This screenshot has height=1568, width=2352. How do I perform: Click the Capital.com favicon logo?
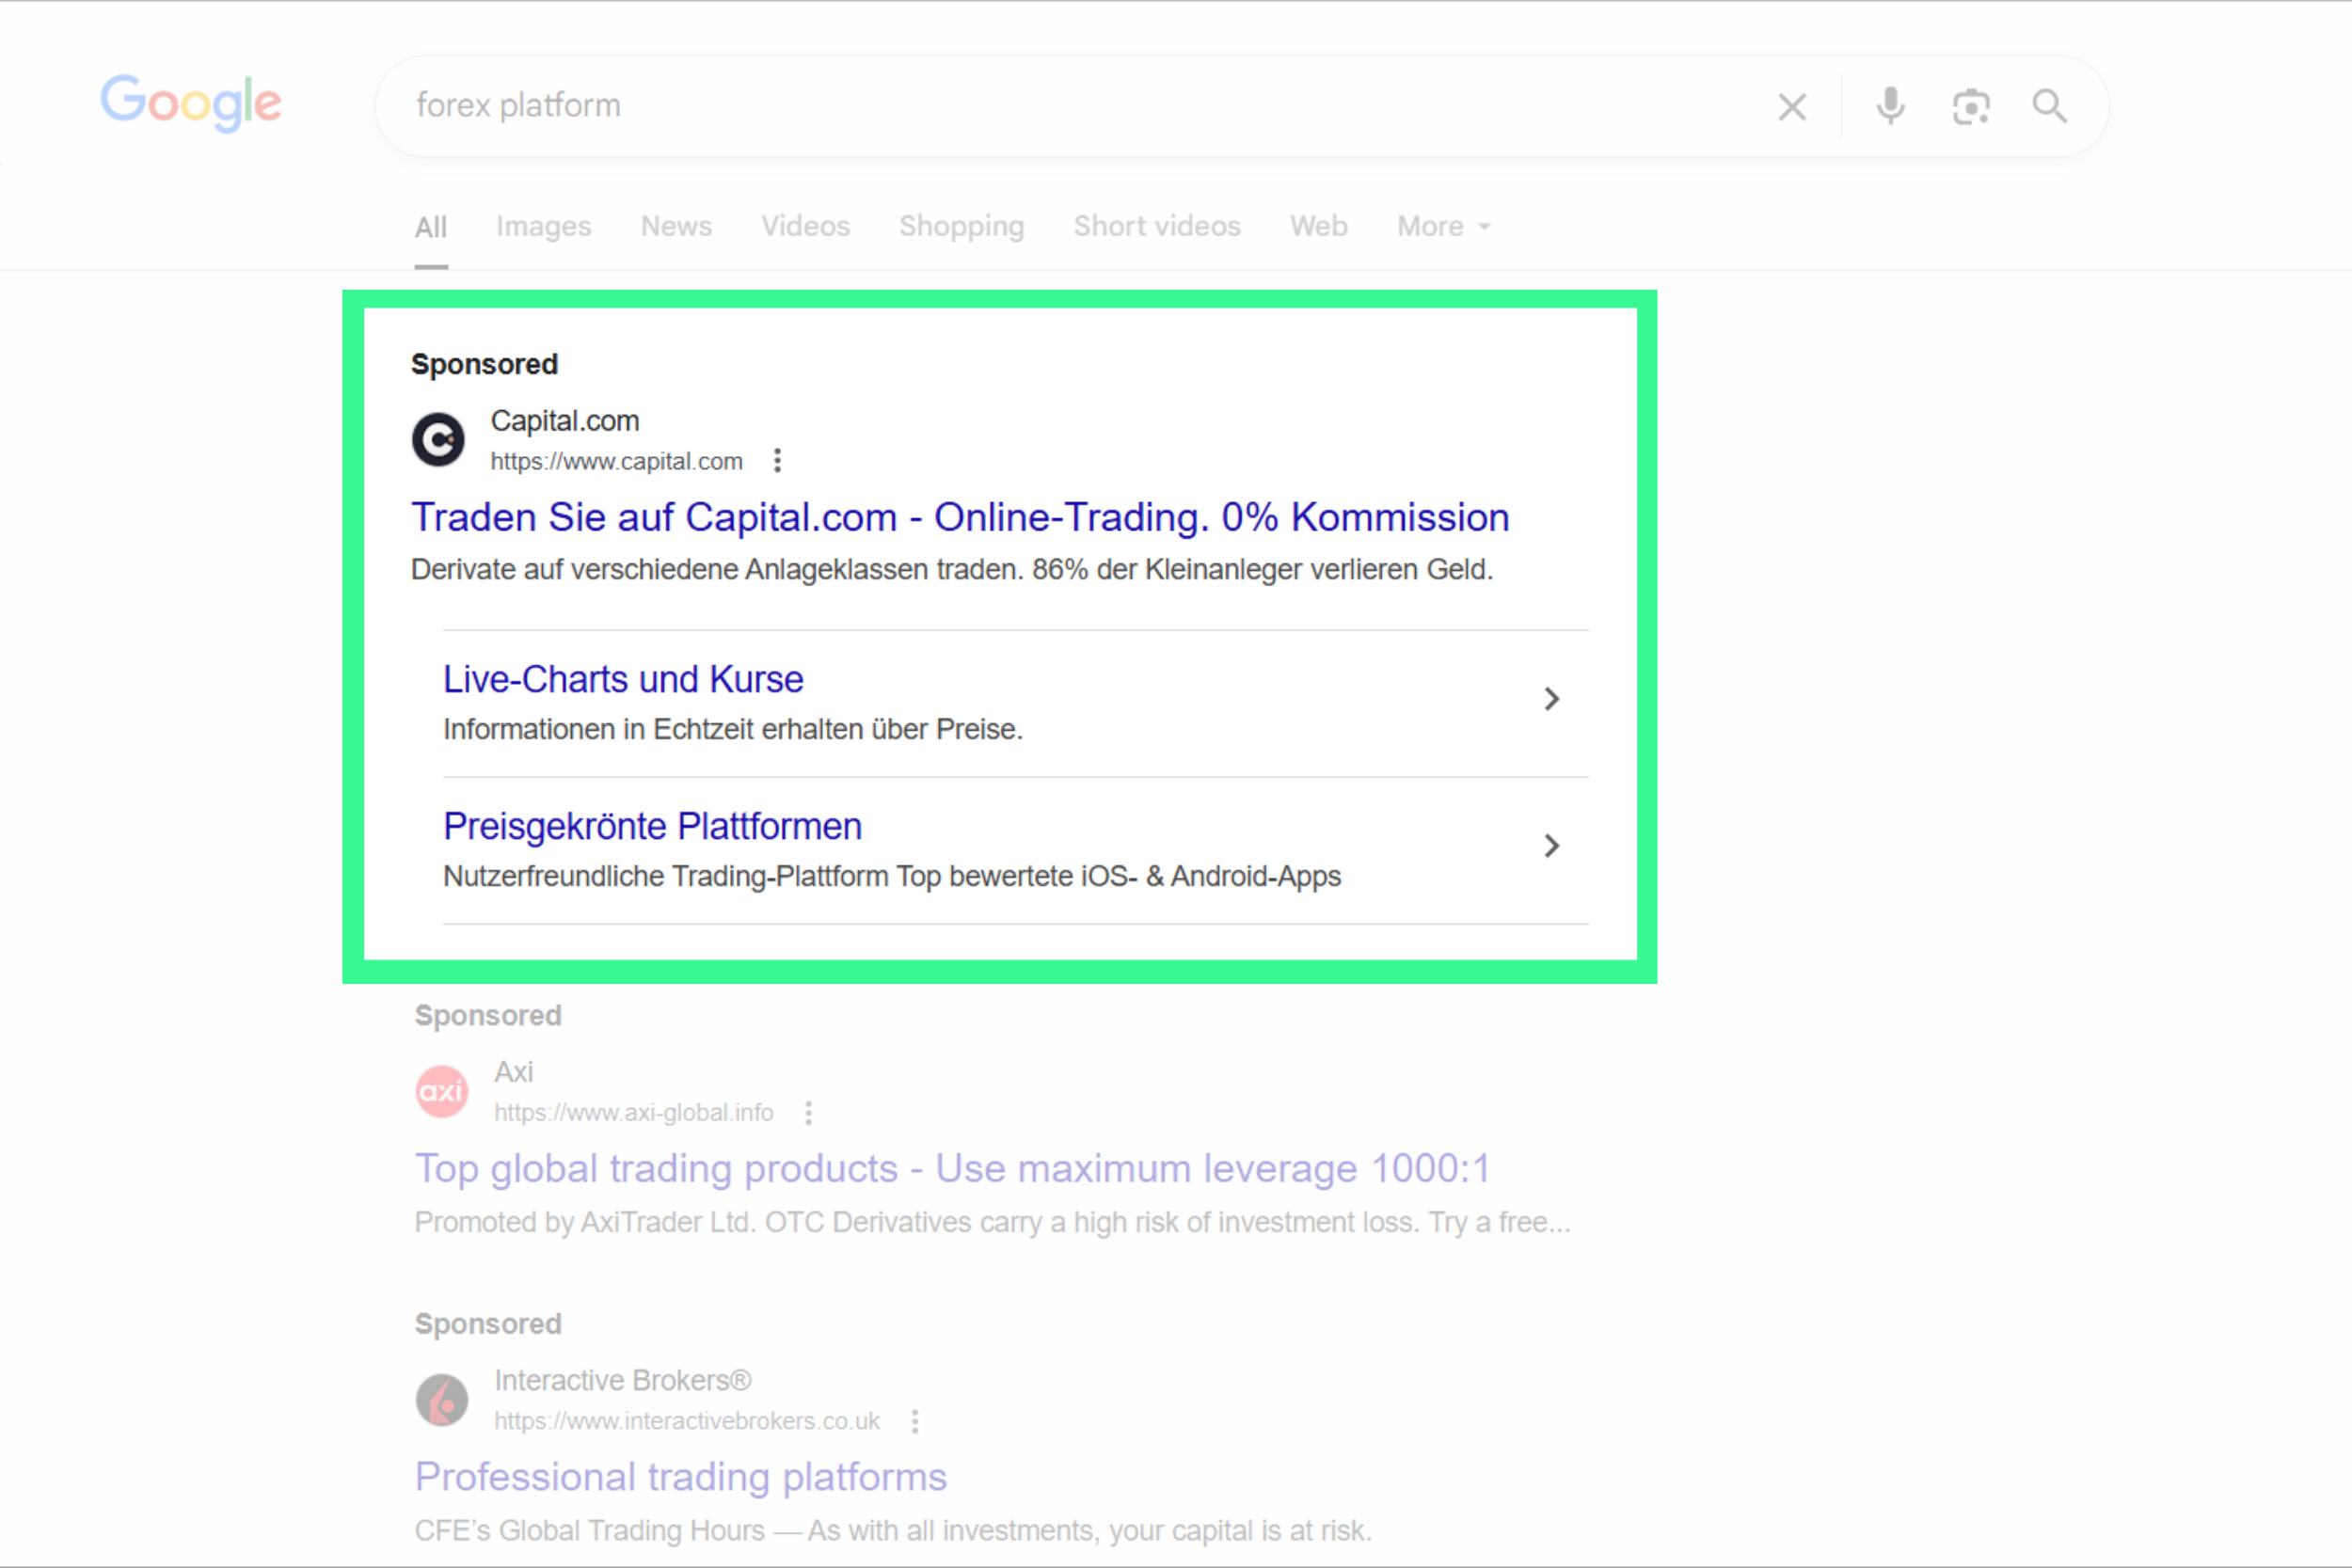[438, 439]
